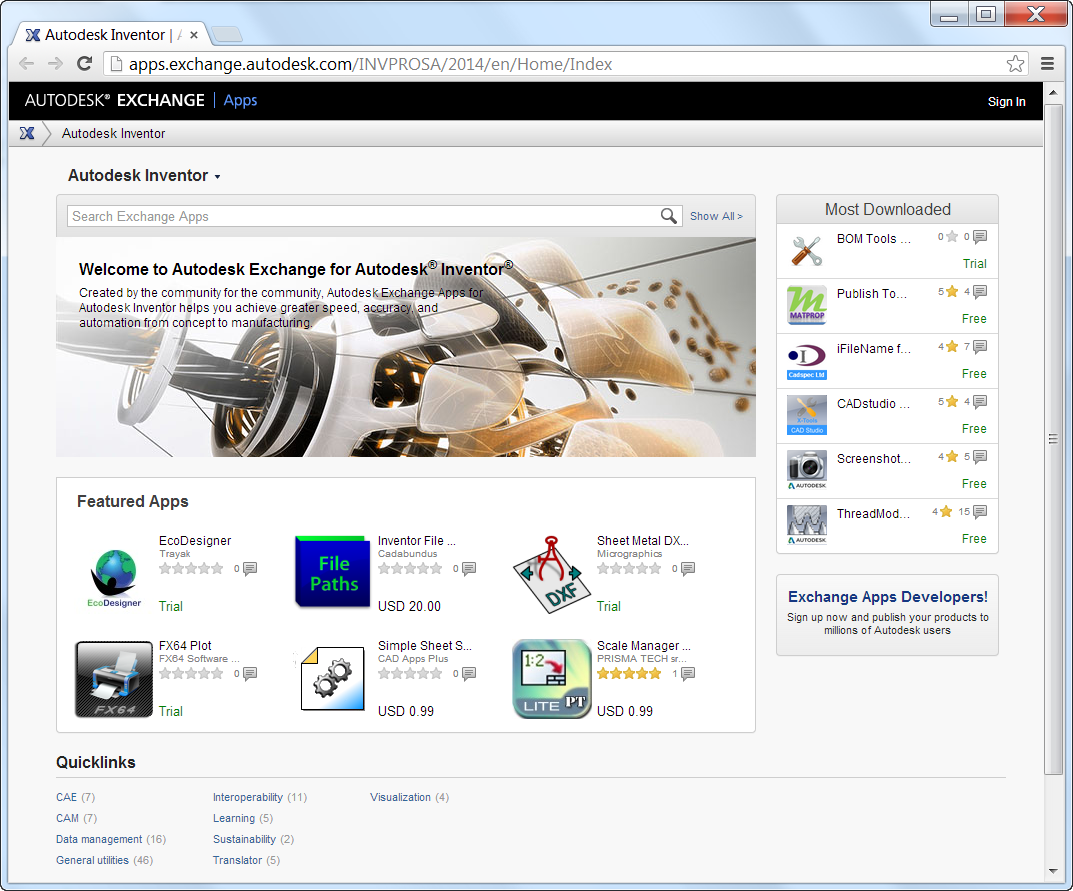This screenshot has width=1073, height=891.
Task: Toggle the bookmark star in address bar
Action: click(1015, 63)
